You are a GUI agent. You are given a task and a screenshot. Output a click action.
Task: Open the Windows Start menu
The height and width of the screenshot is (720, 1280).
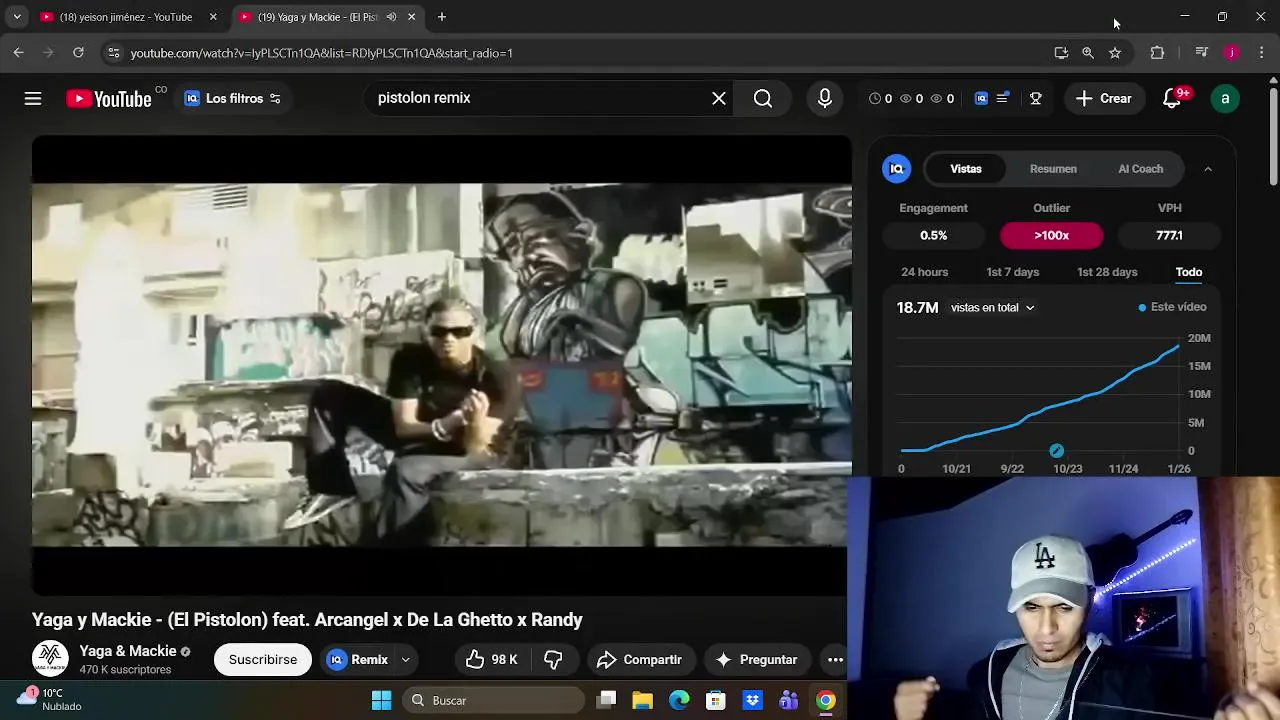[x=381, y=700]
